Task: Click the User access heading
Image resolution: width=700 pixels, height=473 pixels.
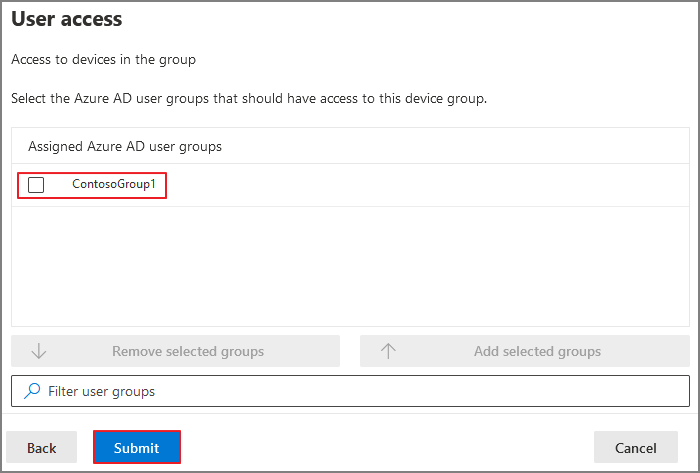Action: 67,19
